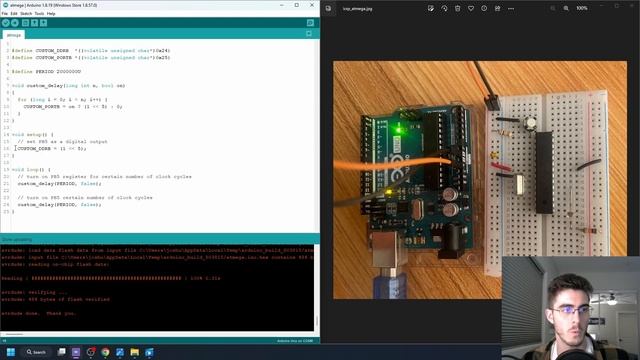Click the avrdude done Thank you line
The image size is (640, 360).
(x=39, y=313)
